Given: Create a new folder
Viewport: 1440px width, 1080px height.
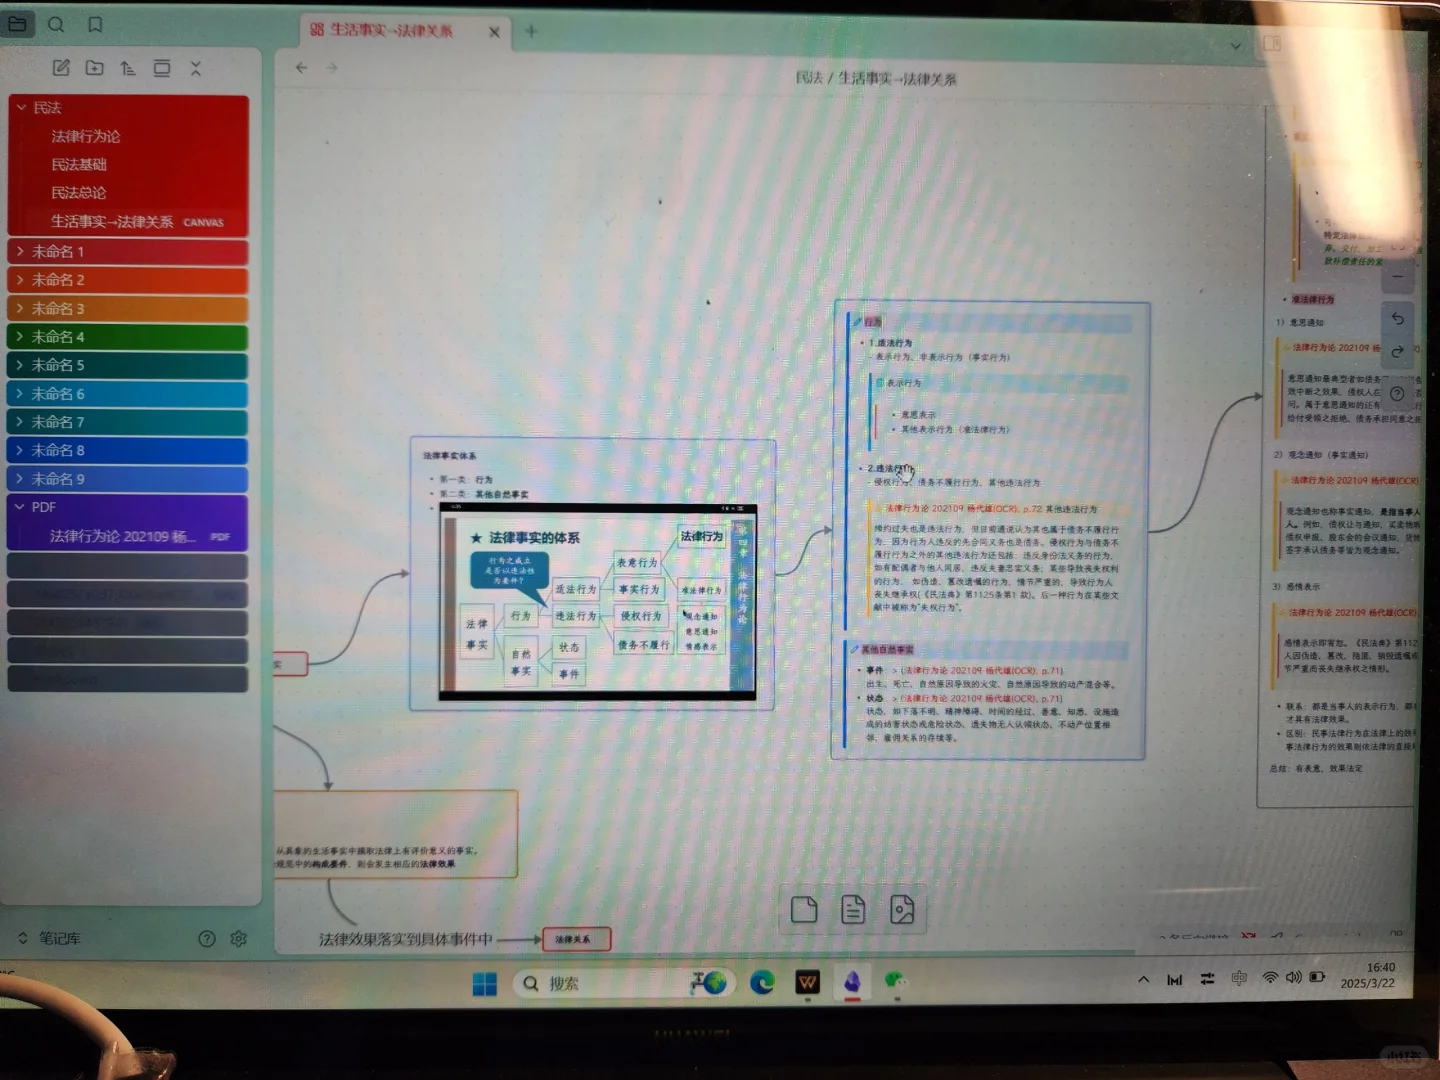Looking at the screenshot, I should (95, 68).
